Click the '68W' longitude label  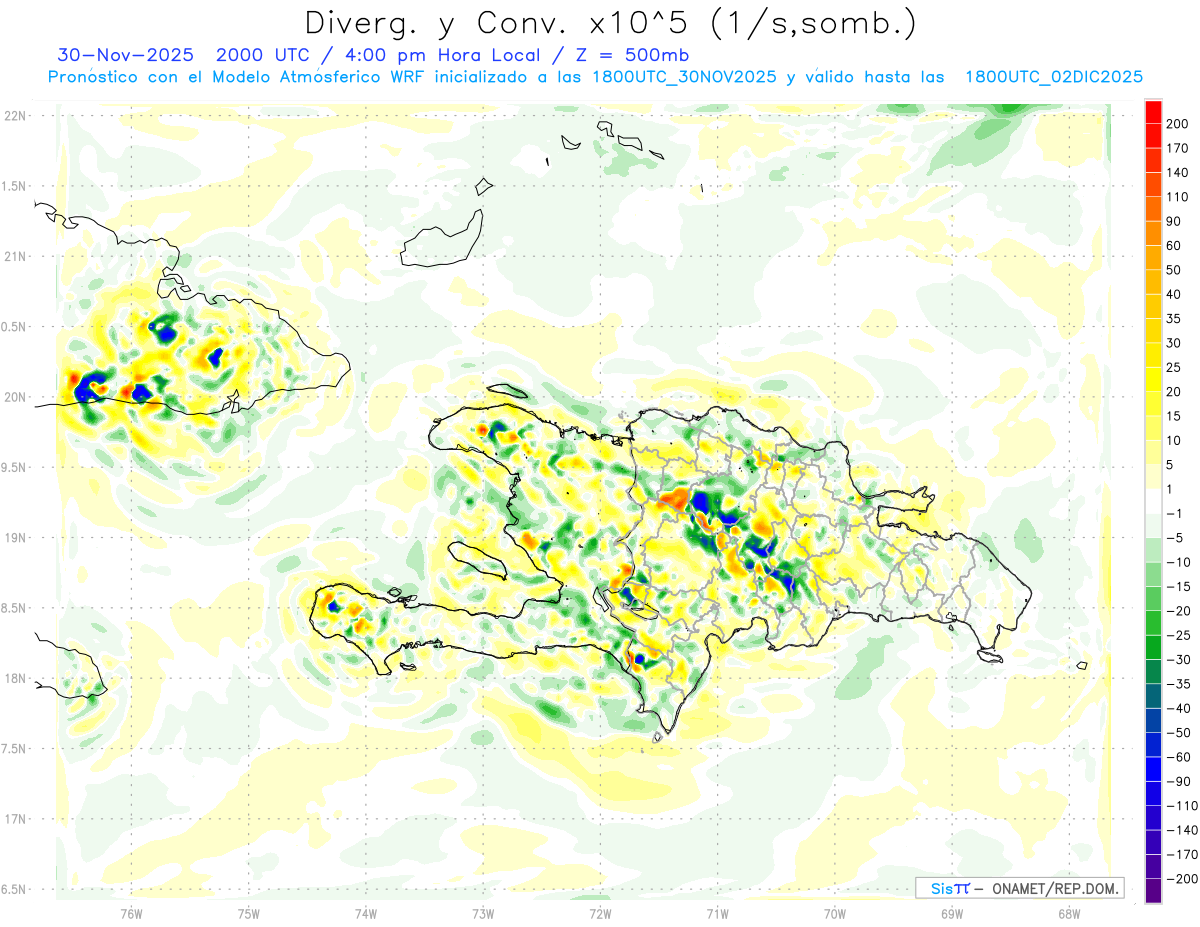tap(1068, 913)
